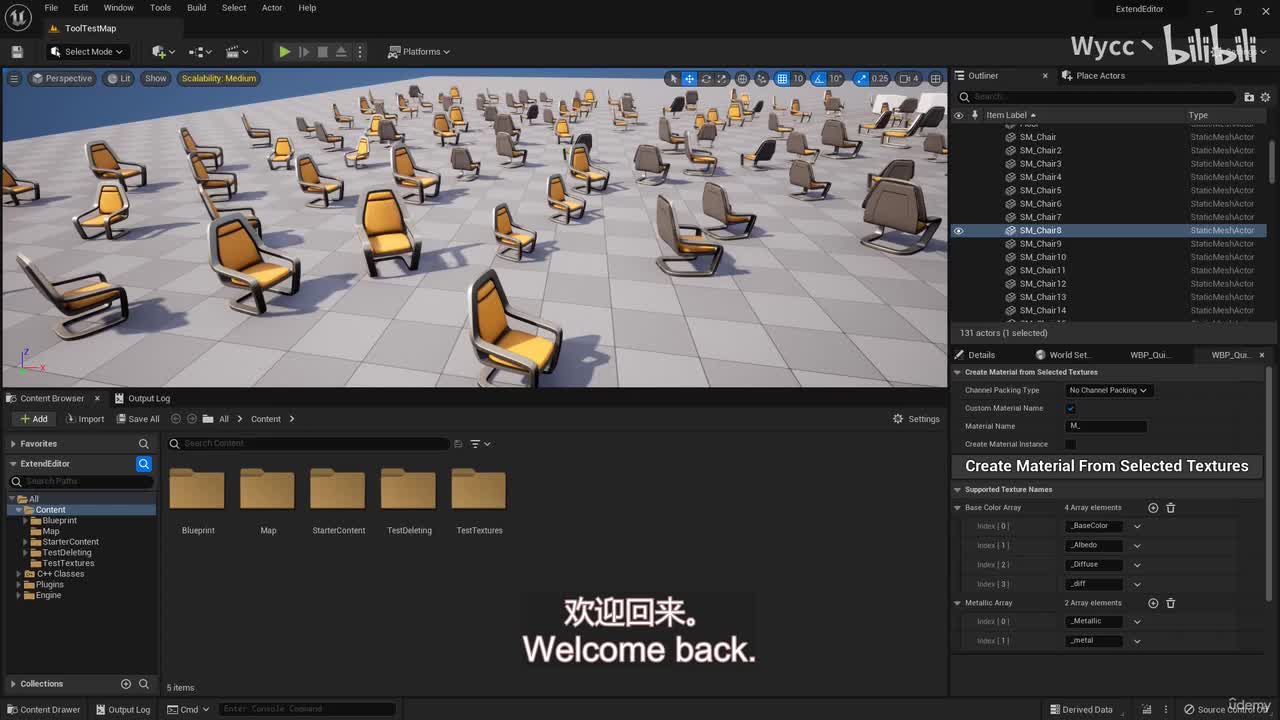Open the viewport Show menu

coord(155,78)
